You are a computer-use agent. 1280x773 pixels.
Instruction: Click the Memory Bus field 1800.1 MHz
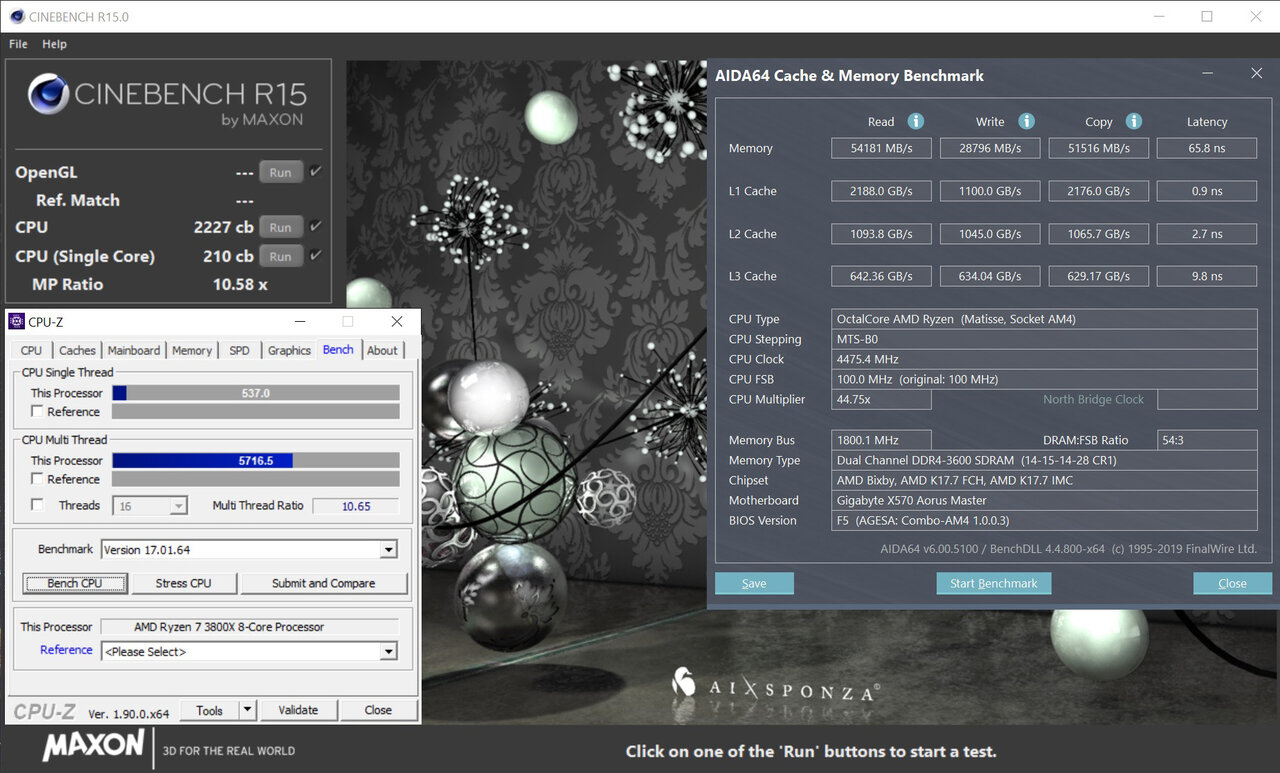[881, 440]
